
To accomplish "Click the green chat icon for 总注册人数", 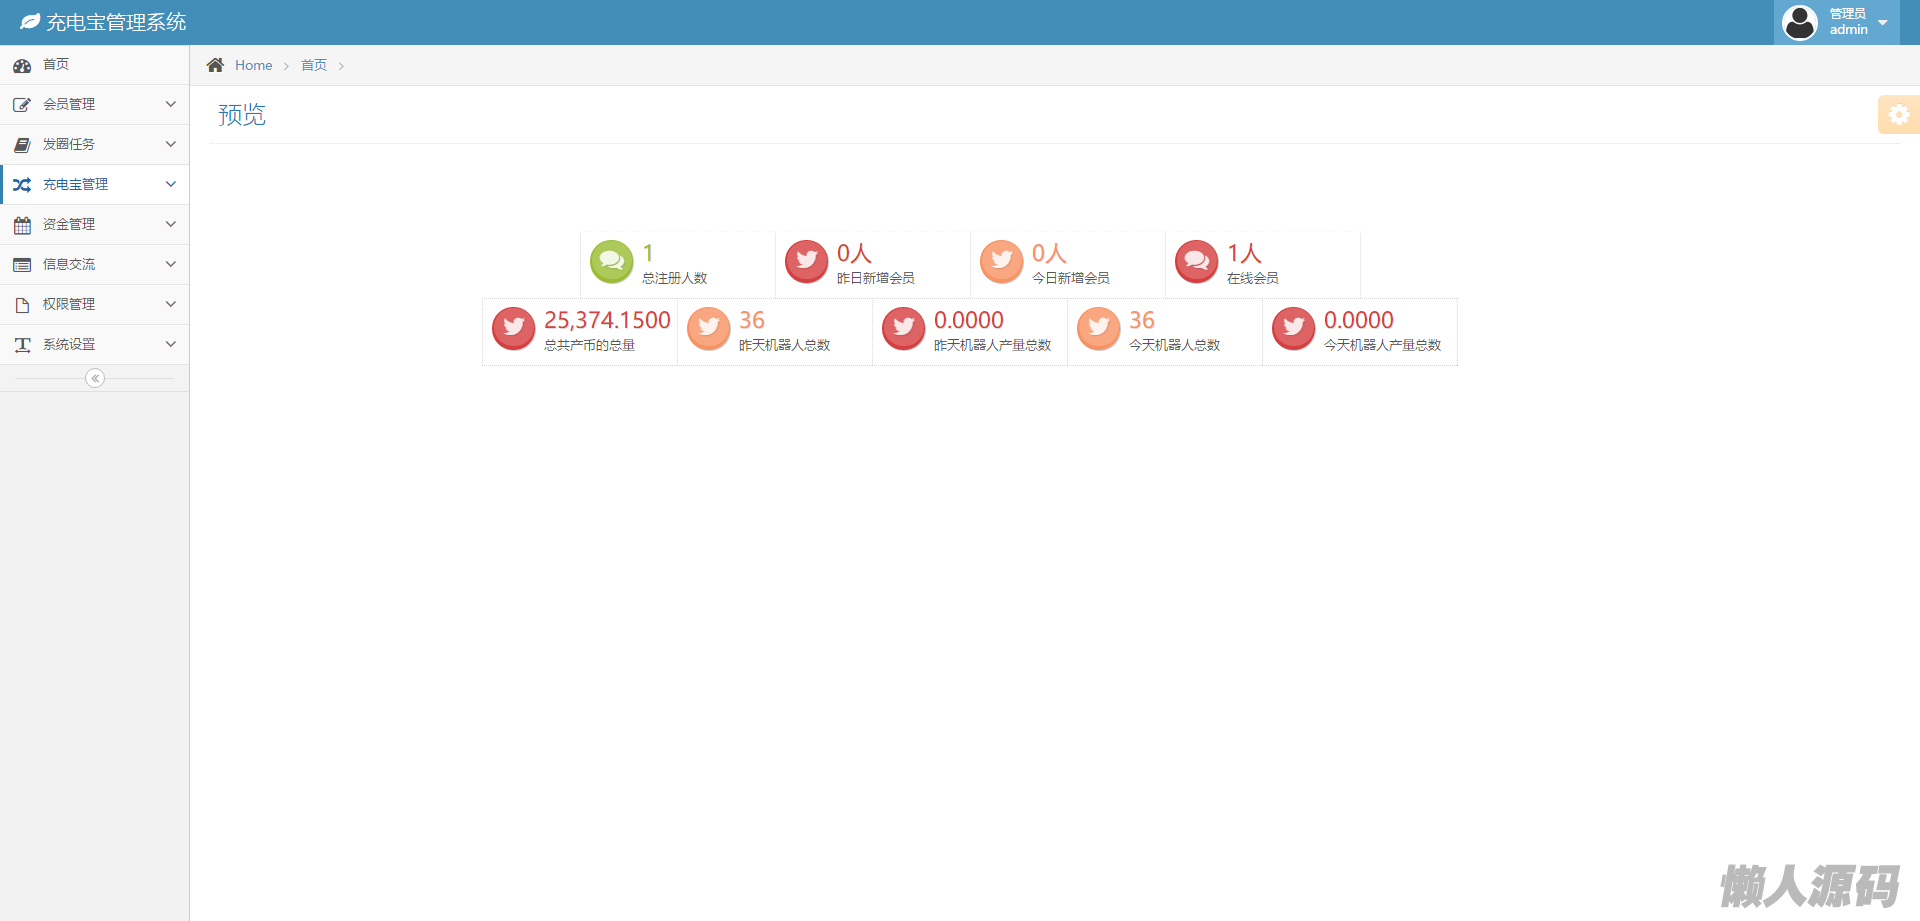I will (612, 262).
